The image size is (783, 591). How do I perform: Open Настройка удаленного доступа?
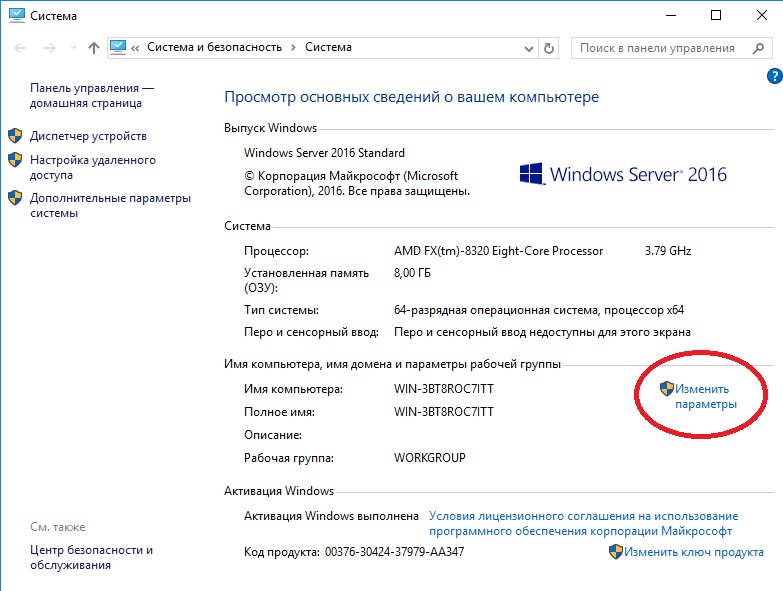93,167
